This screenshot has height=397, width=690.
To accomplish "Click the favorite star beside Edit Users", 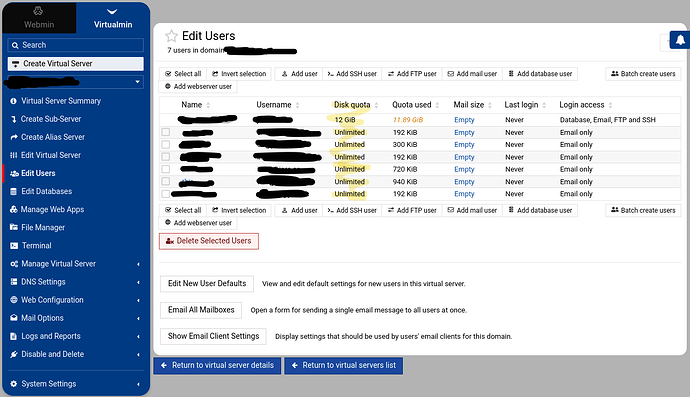I will click(x=171, y=36).
